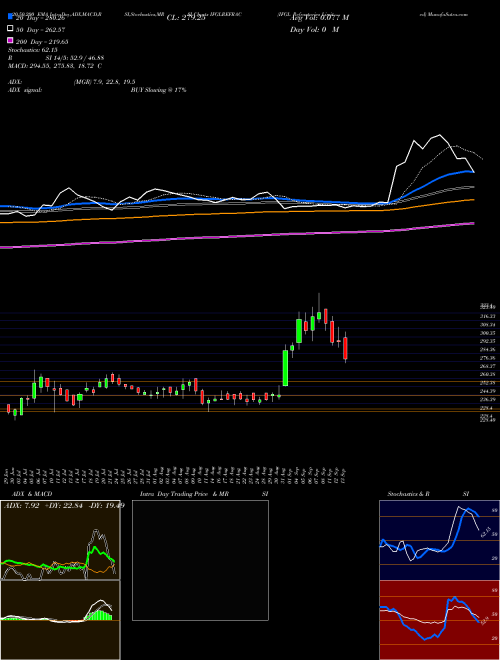Click the magenta 200 Day legend swatch

click(10, 41)
